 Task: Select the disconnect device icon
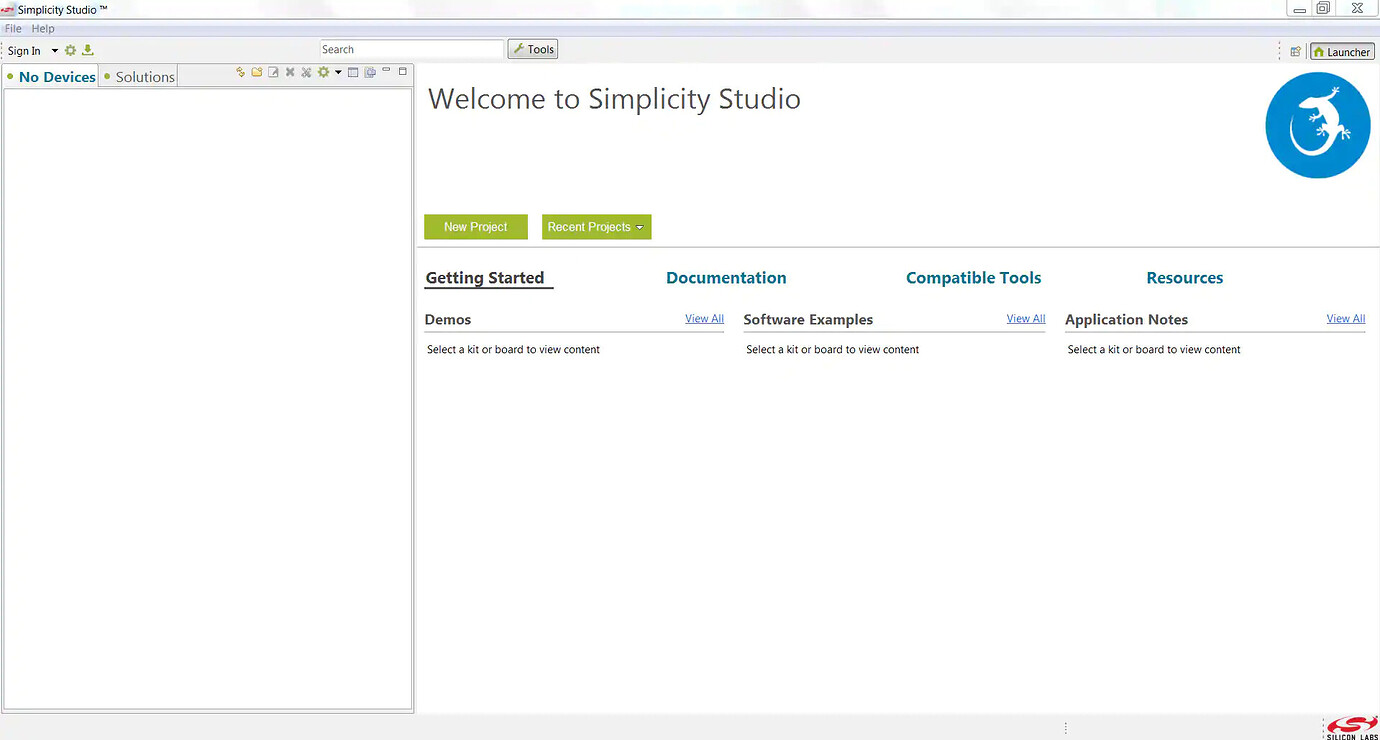[x=290, y=71]
